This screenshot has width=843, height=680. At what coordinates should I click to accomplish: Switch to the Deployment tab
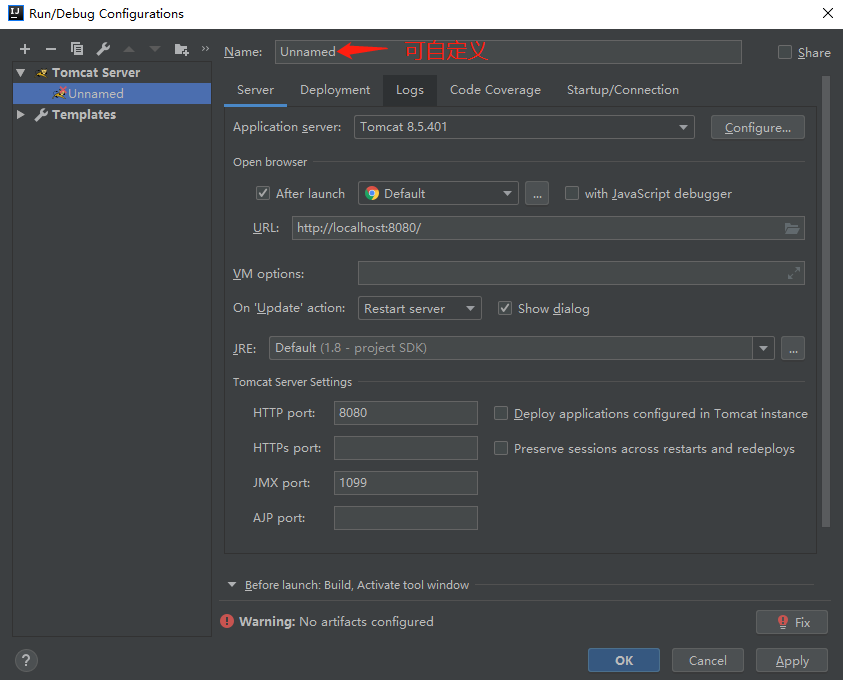[x=335, y=90]
